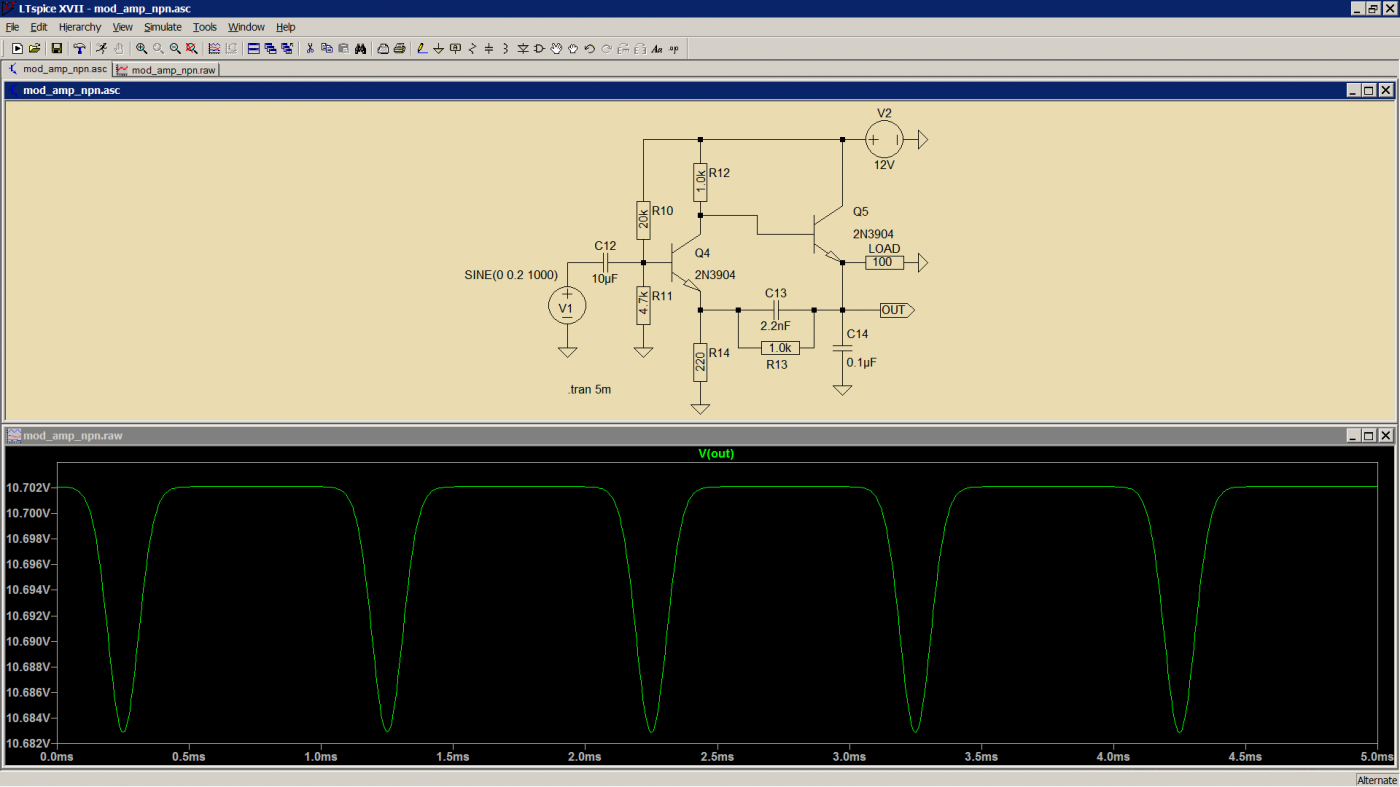Open the Control Panel hammer icon
The height and width of the screenshot is (787, 1400).
pos(79,48)
